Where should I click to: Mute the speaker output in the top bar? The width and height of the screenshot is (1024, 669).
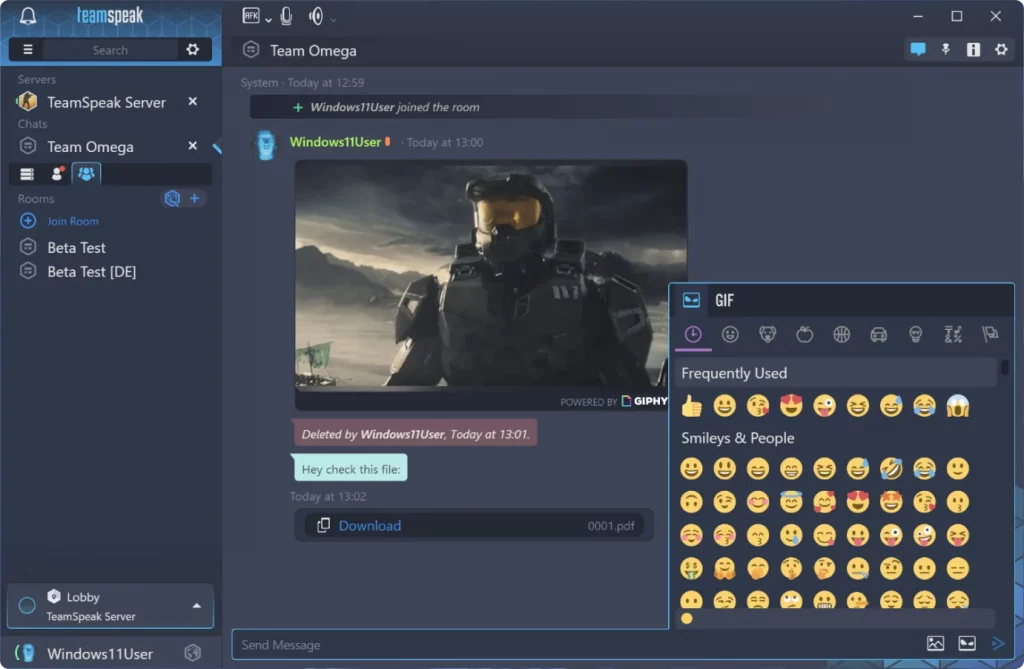pos(316,16)
